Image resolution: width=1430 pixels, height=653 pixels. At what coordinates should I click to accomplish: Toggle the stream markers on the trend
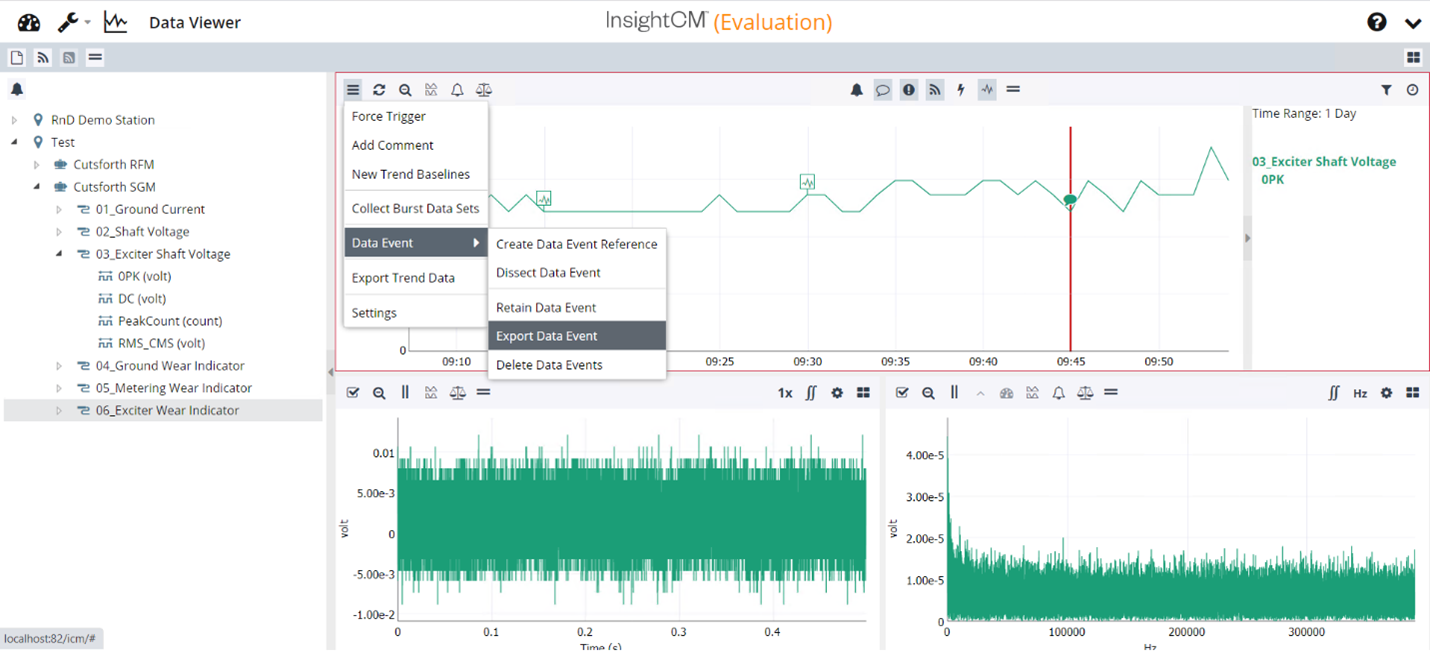click(x=935, y=90)
